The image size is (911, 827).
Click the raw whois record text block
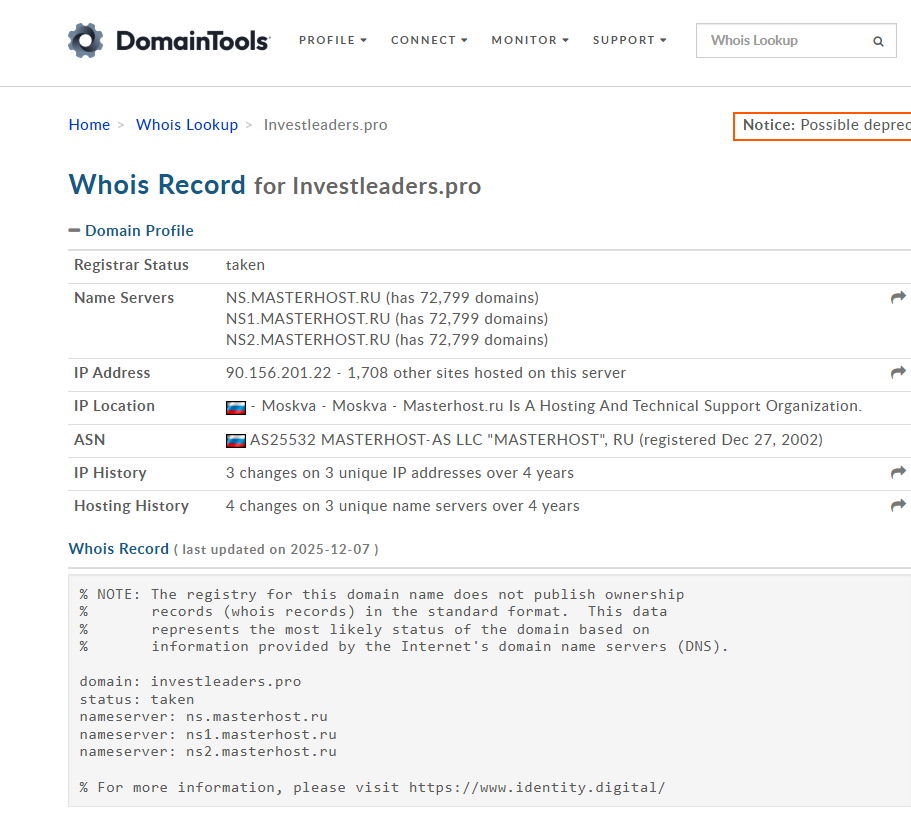click(x=400, y=690)
